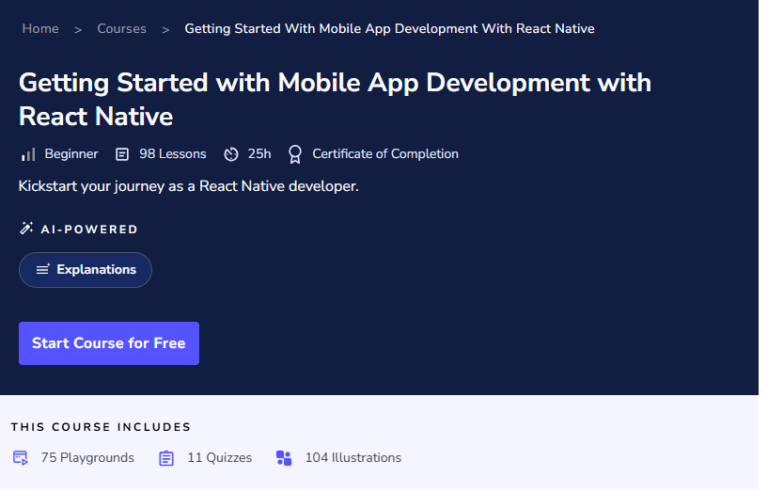Click the course tagline about React Native developer
Screen dimensions: 768x492
point(188,186)
